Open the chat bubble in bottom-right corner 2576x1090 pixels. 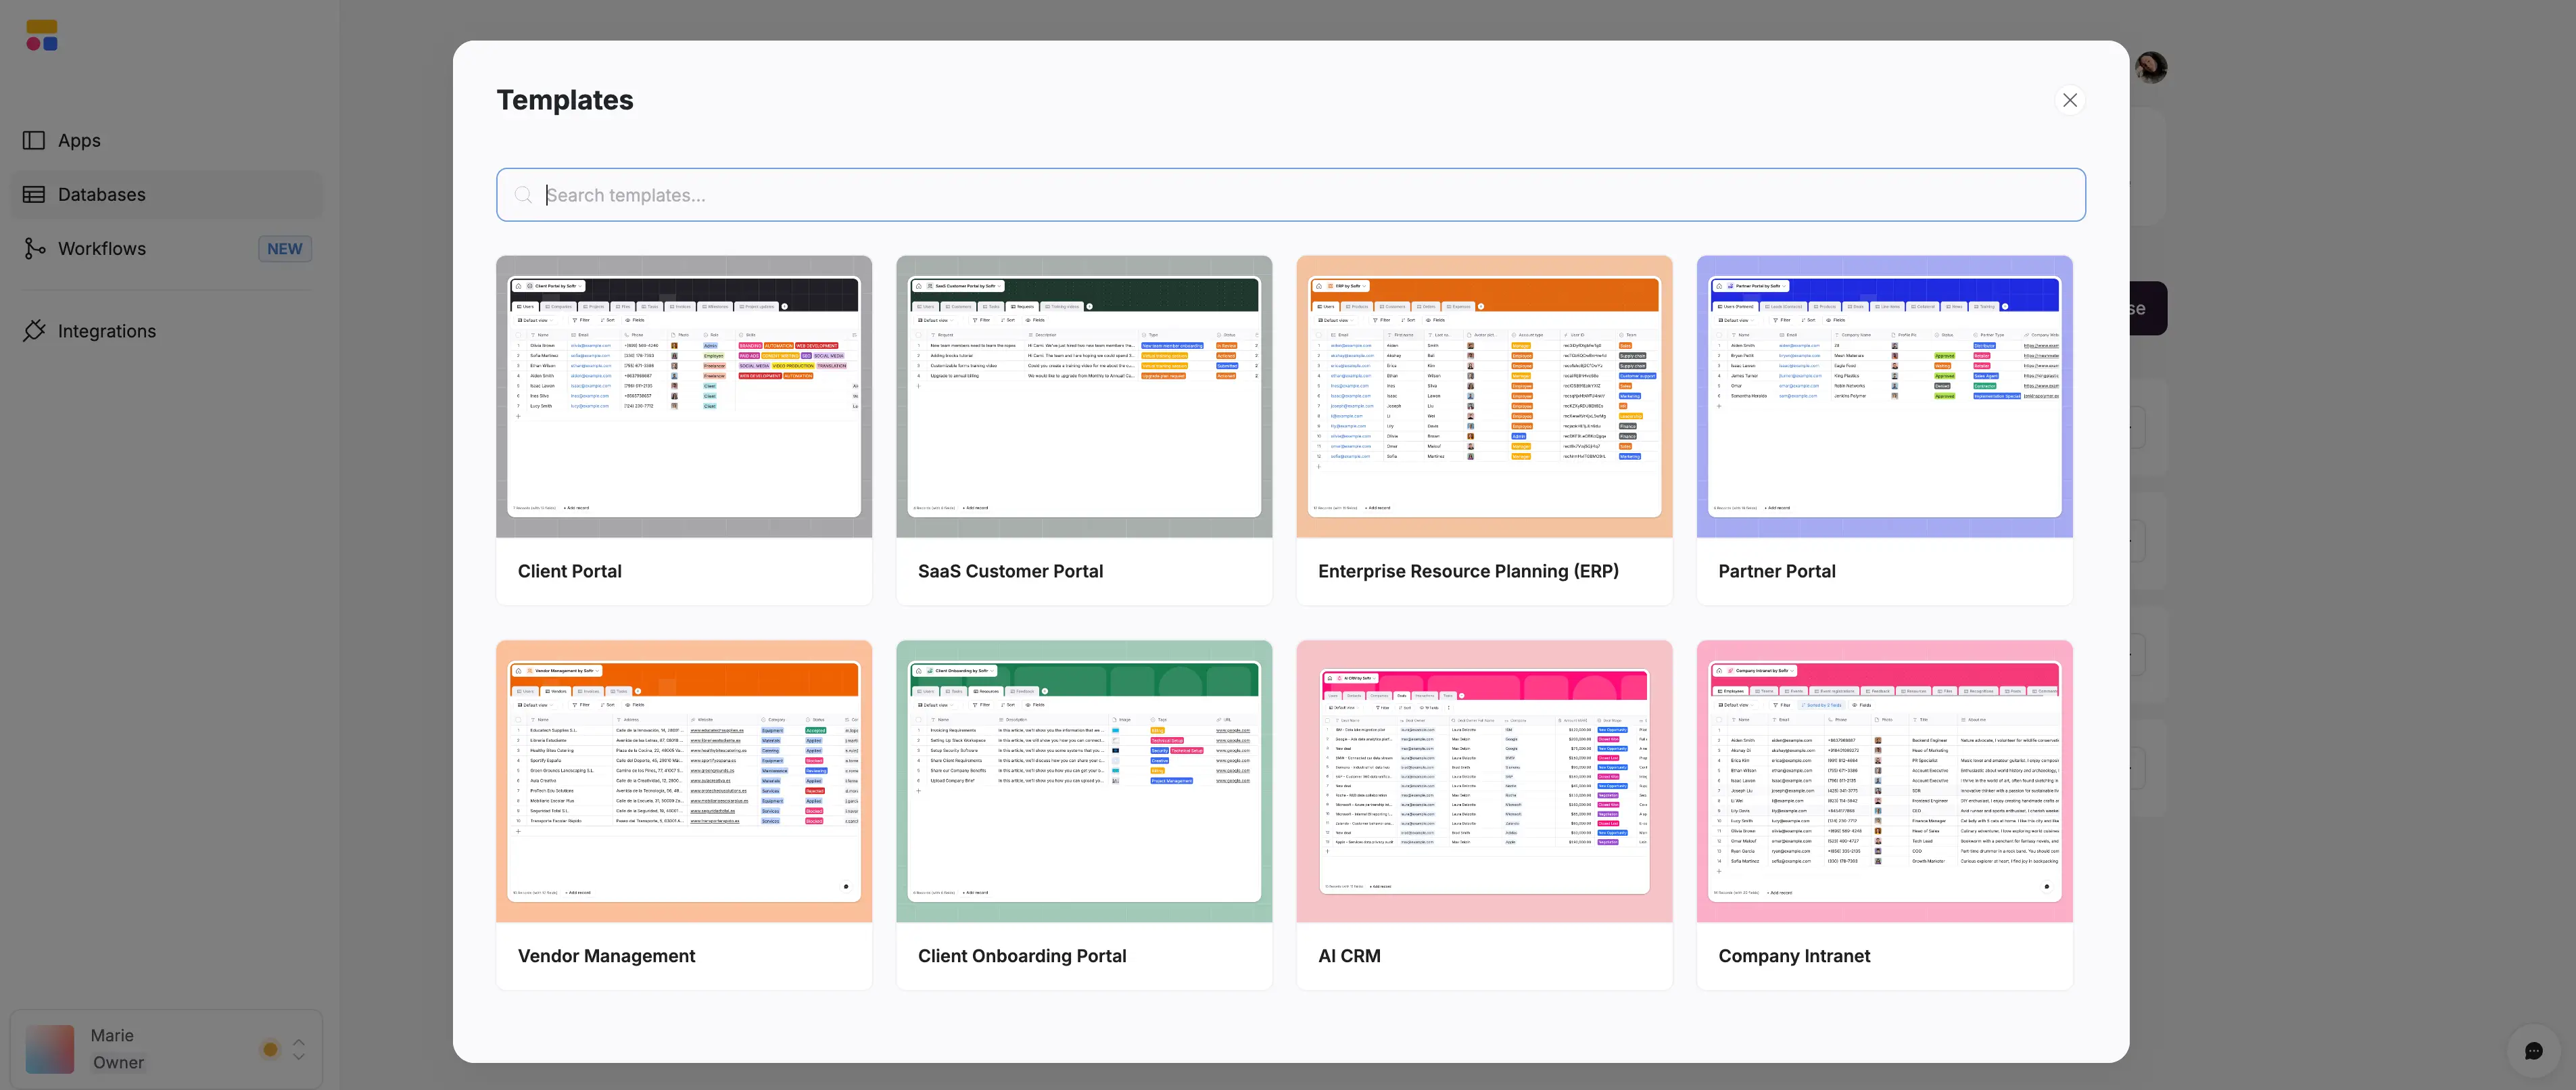pyautogui.click(x=2534, y=1050)
